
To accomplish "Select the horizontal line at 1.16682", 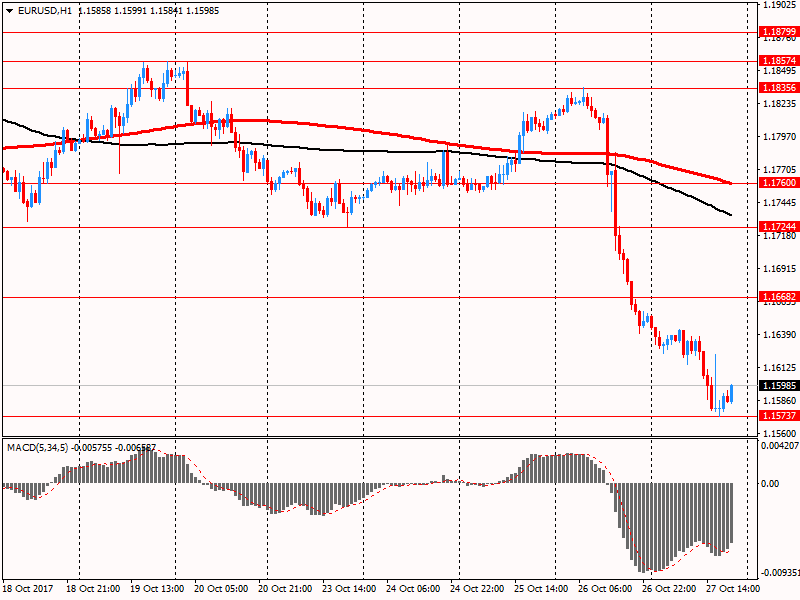I will [x=380, y=297].
